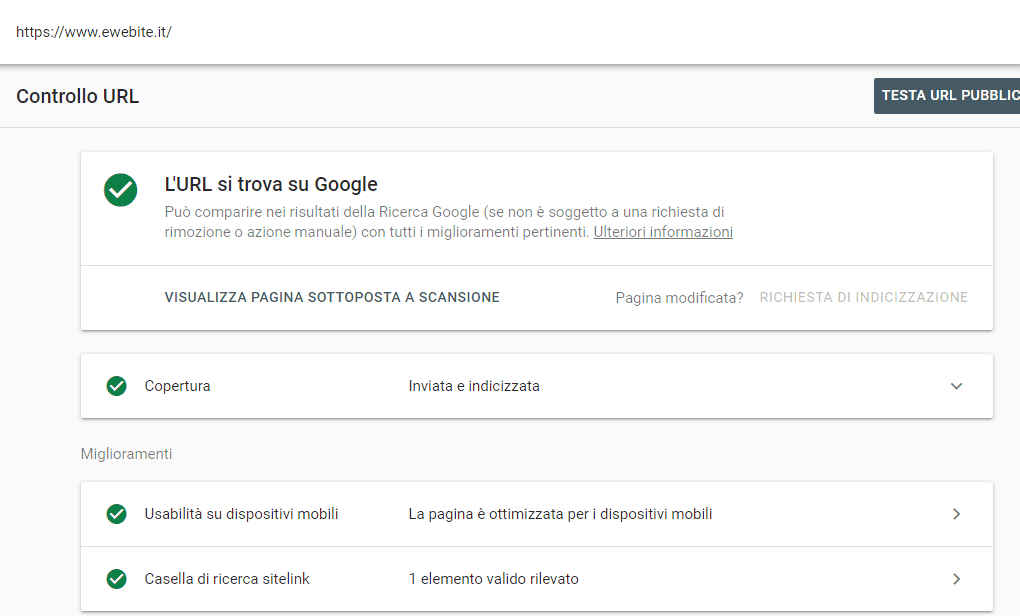Click VISUALIZZA PAGINA SOTTOPOSTA A SCANSIONE

coord(332,297)
